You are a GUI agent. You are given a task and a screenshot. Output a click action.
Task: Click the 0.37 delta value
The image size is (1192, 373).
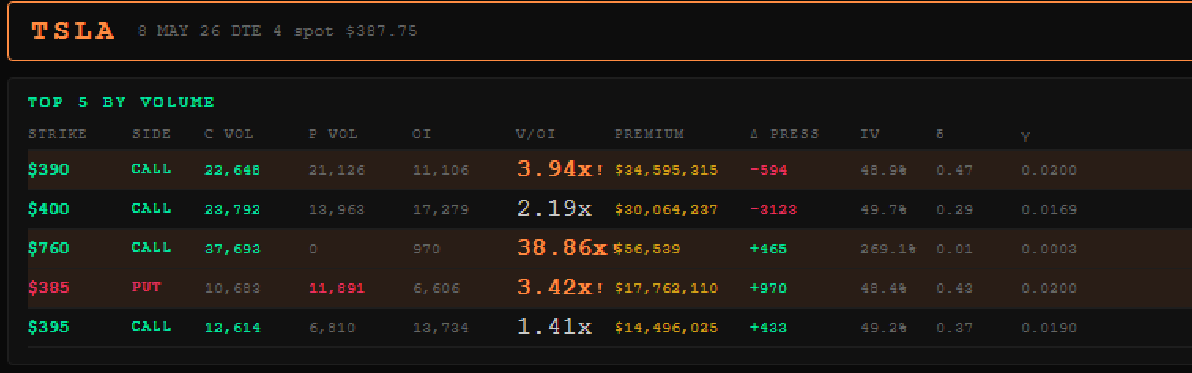(955, 328)
